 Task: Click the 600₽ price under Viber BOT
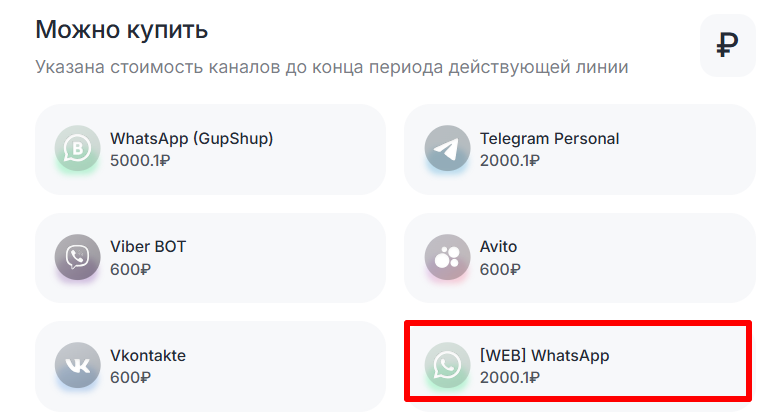pyautogui.click(x=130, y=268)
